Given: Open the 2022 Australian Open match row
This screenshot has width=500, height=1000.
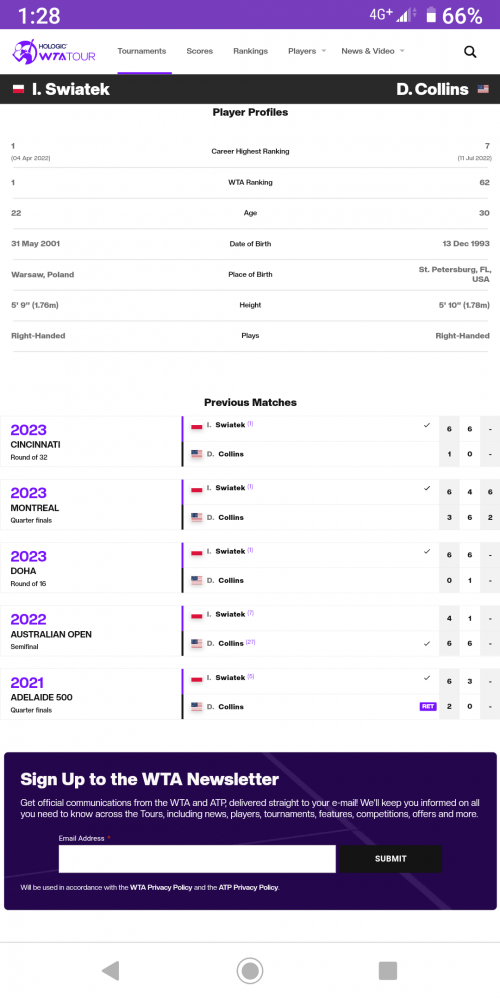Looking at the screenshot, I should point(250,631).
